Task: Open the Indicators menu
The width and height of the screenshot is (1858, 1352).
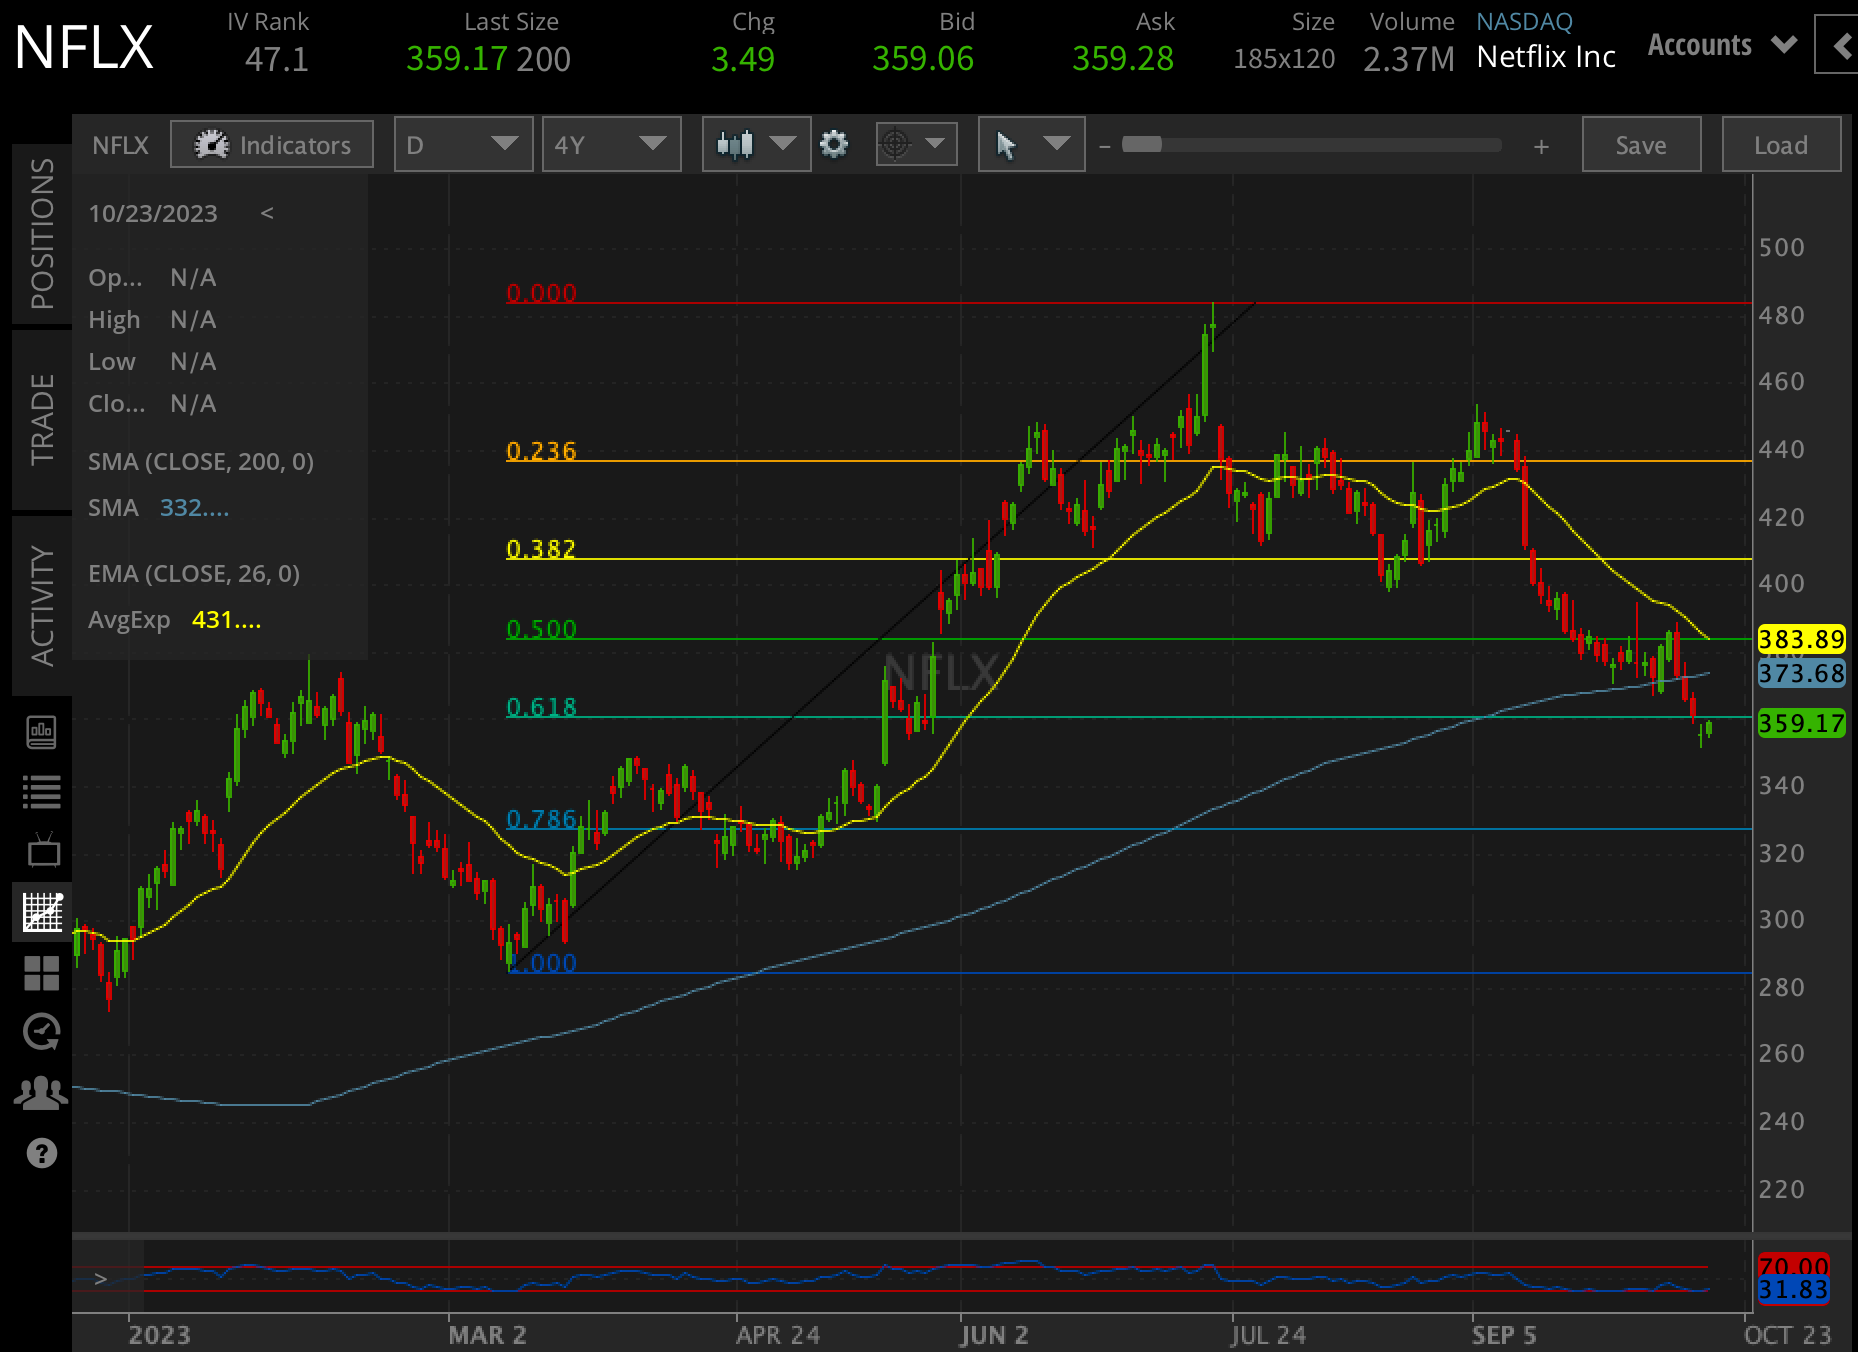Action: (x=272, y=145)
